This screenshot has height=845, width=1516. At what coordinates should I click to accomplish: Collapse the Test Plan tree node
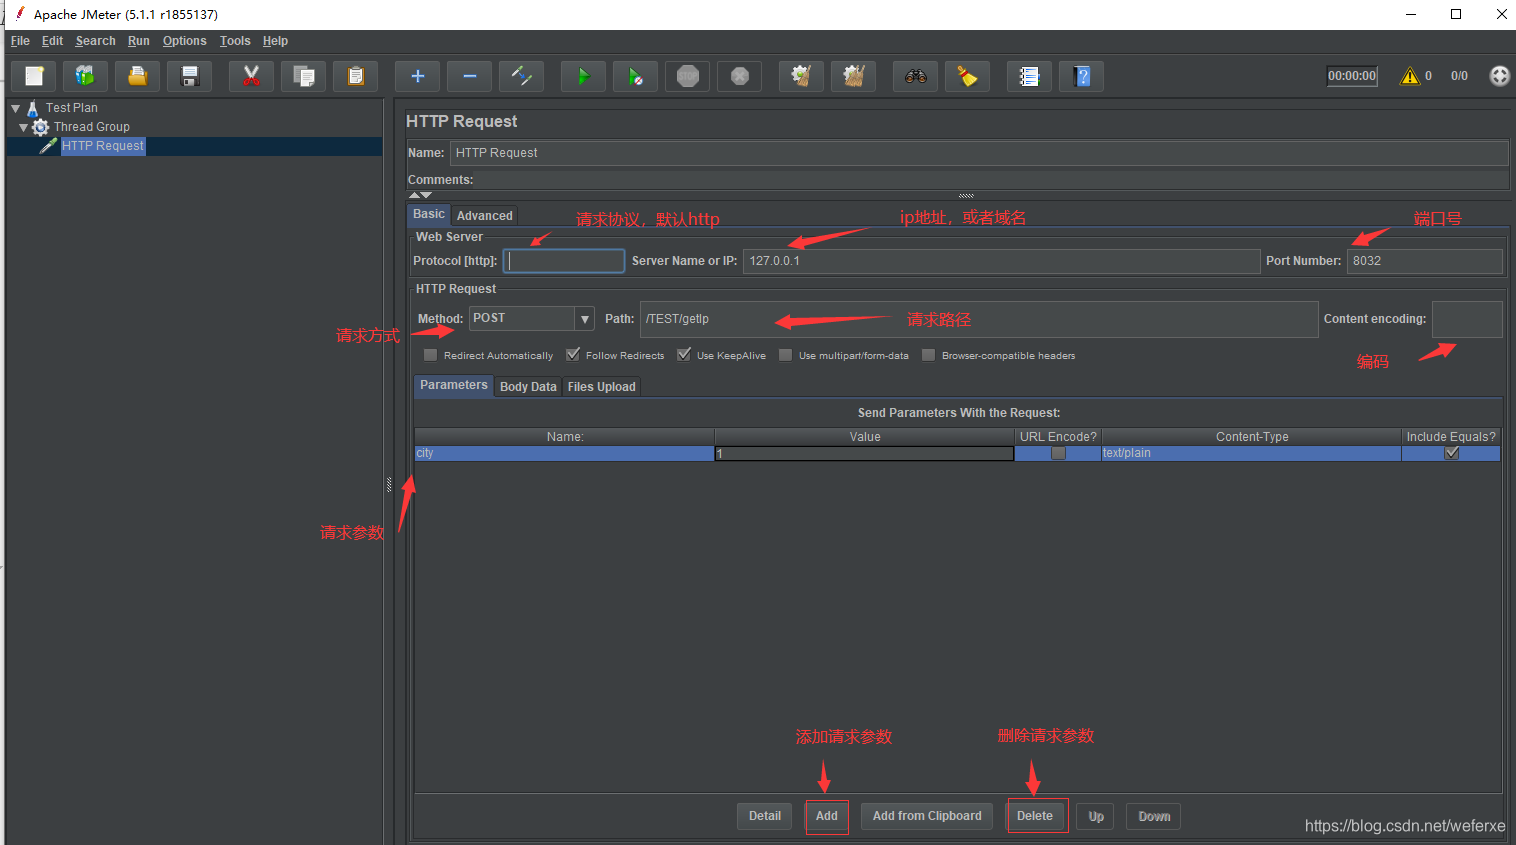coord(15,108)
